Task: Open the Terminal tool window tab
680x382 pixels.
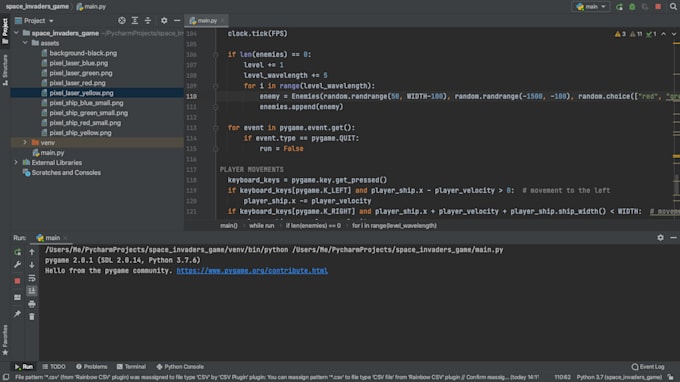Action: (131, 367)
